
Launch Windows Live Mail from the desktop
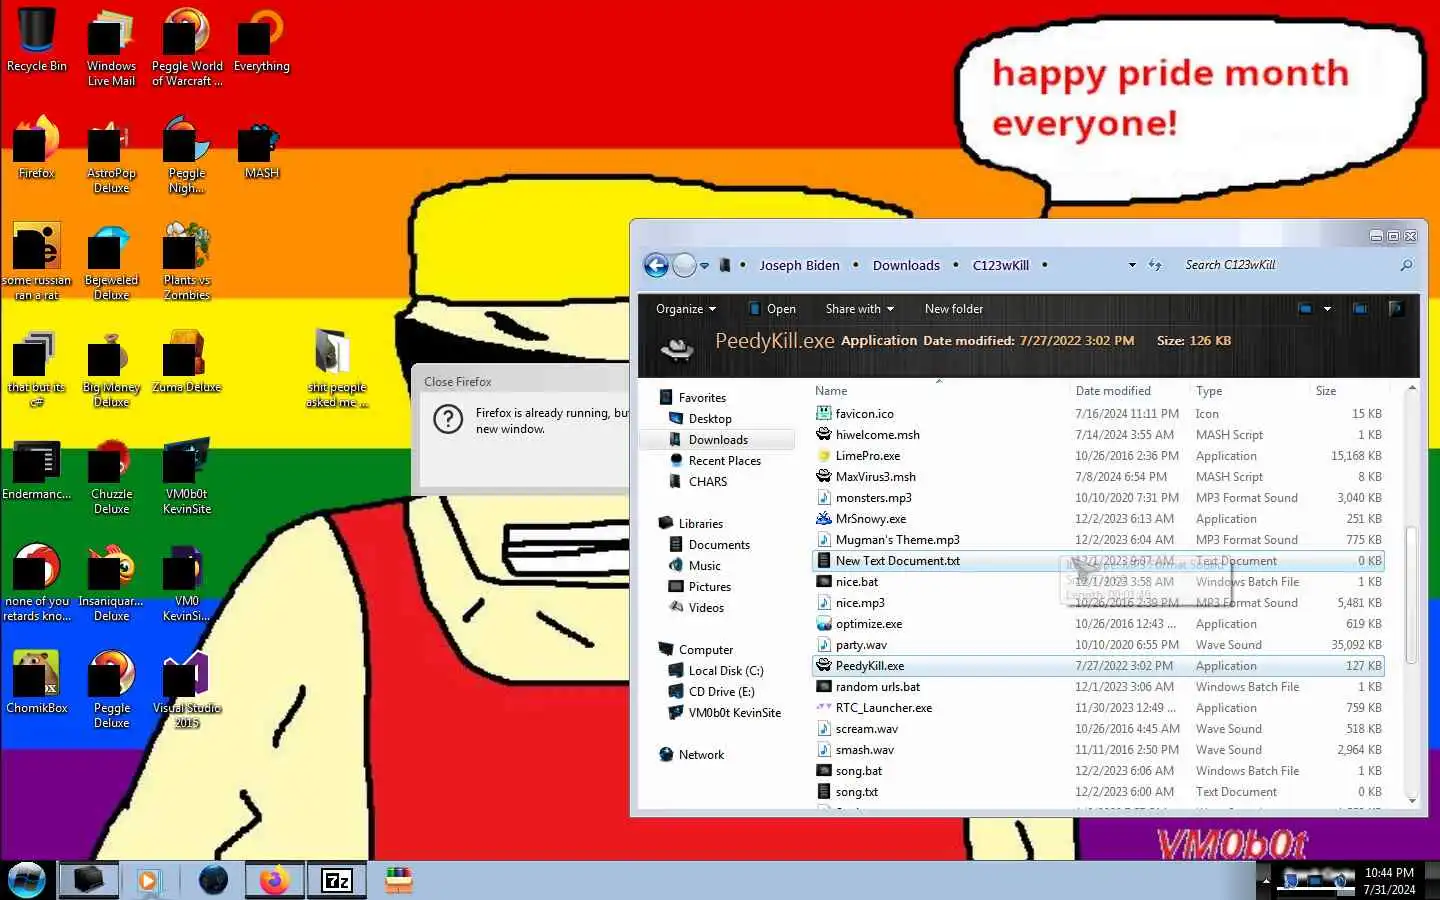111,47
